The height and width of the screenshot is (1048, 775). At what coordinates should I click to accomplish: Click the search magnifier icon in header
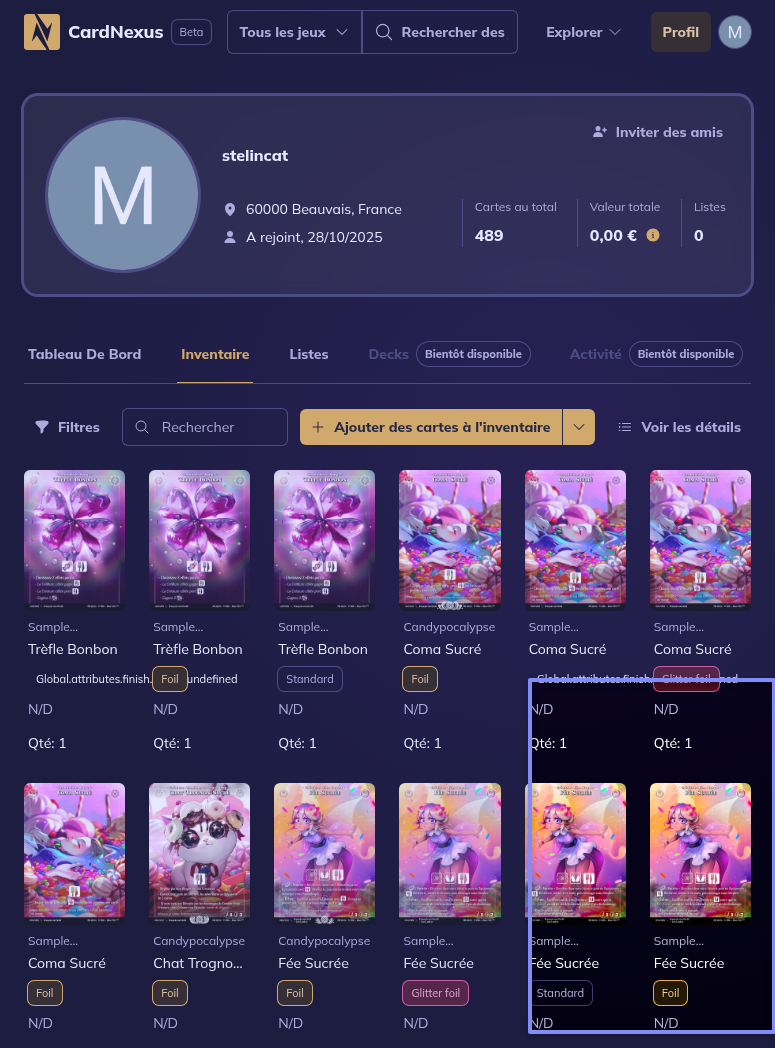coord(383,32)
